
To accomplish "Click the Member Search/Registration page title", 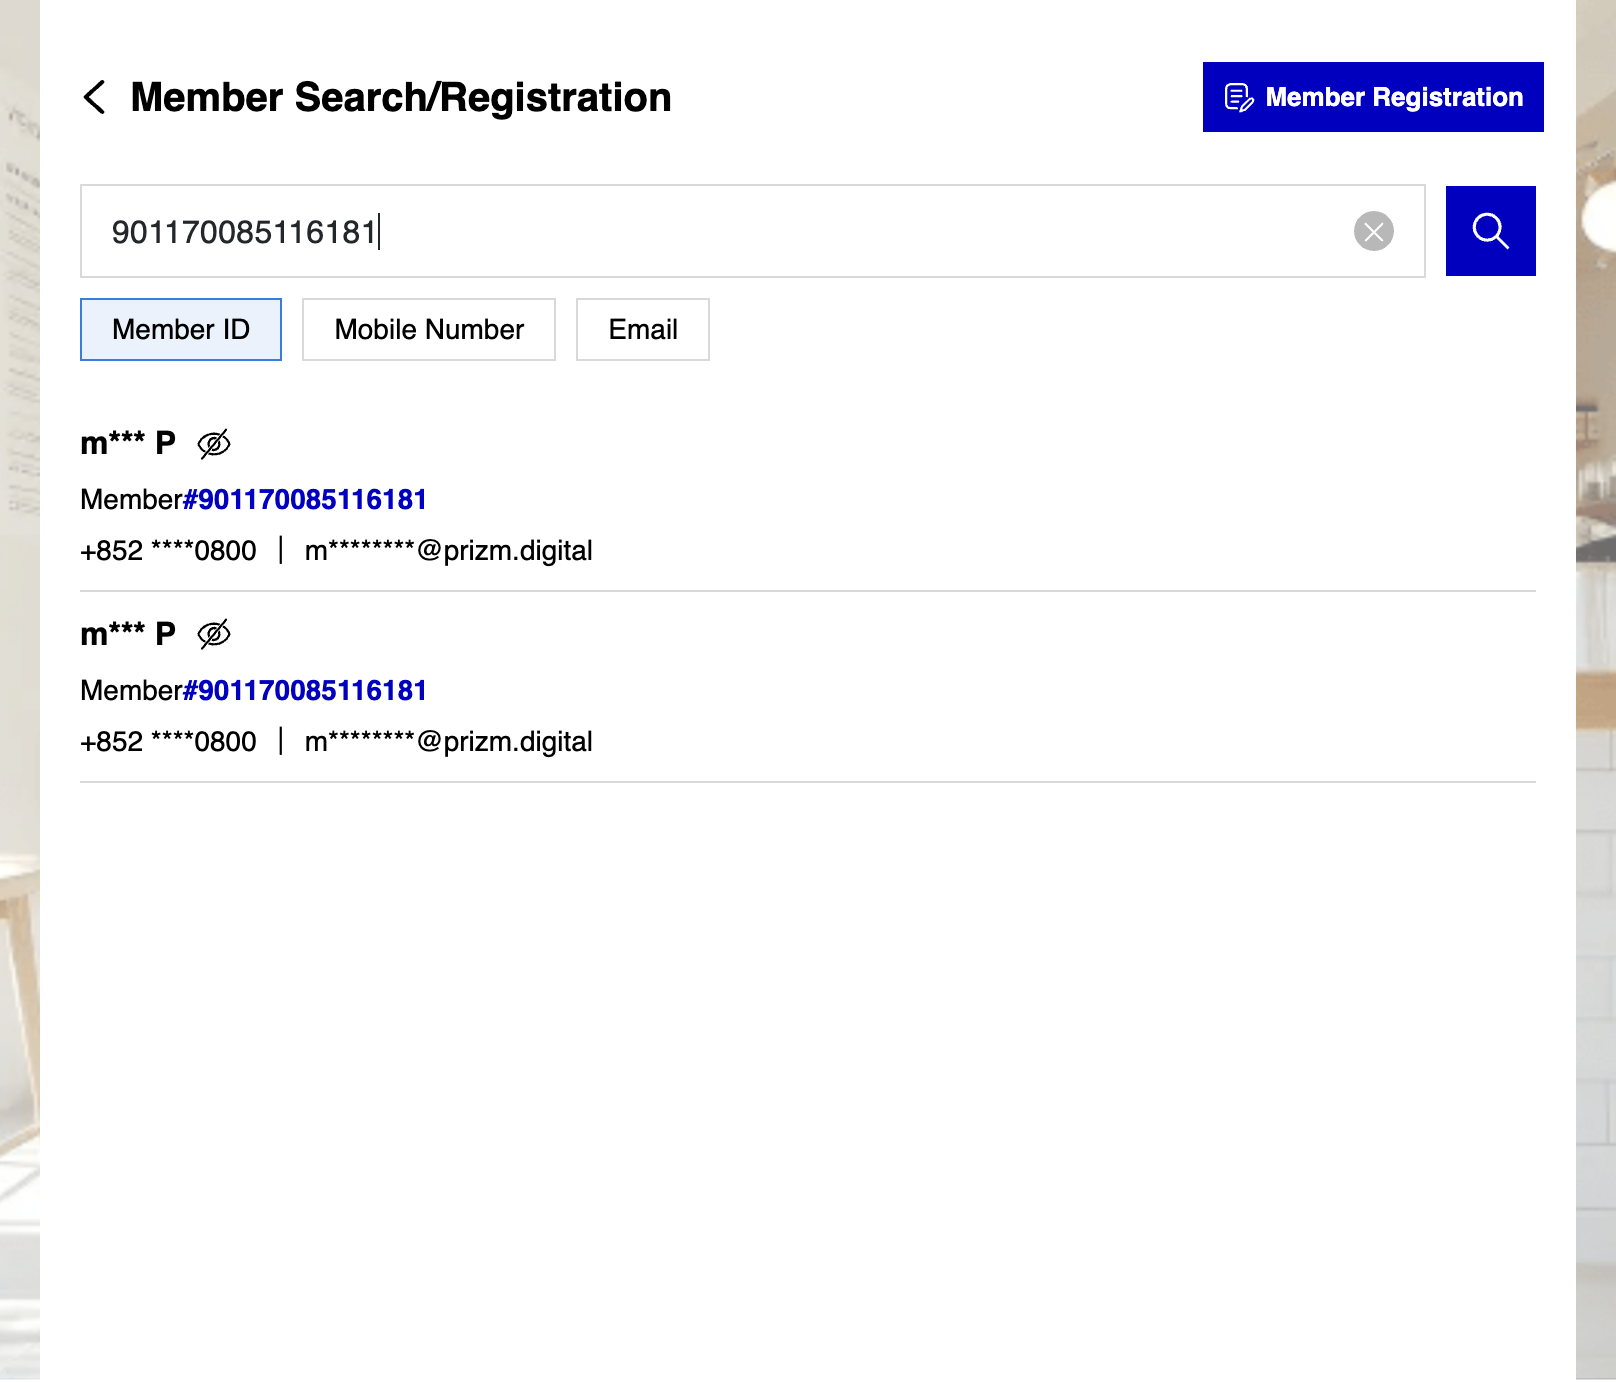I will click(401, 98).
